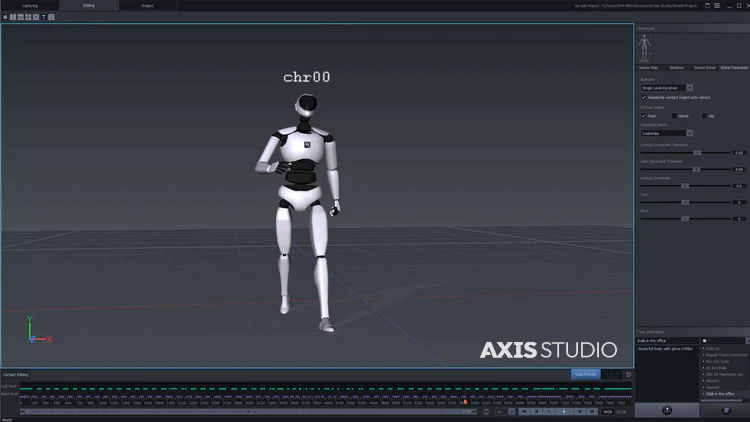The width and height of the screenshot is (750, 422).
Task: Select the 'Push Up' take
Action: 713,349
